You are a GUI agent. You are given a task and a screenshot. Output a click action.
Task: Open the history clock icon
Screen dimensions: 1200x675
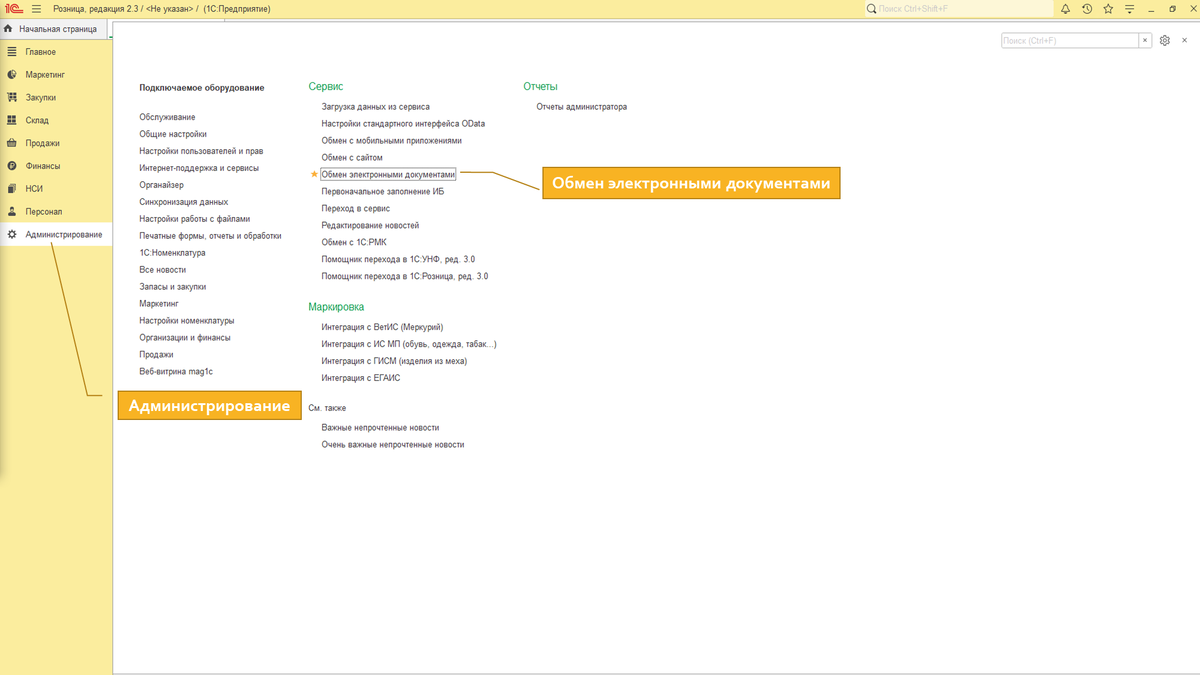(x=1087, y=9)
